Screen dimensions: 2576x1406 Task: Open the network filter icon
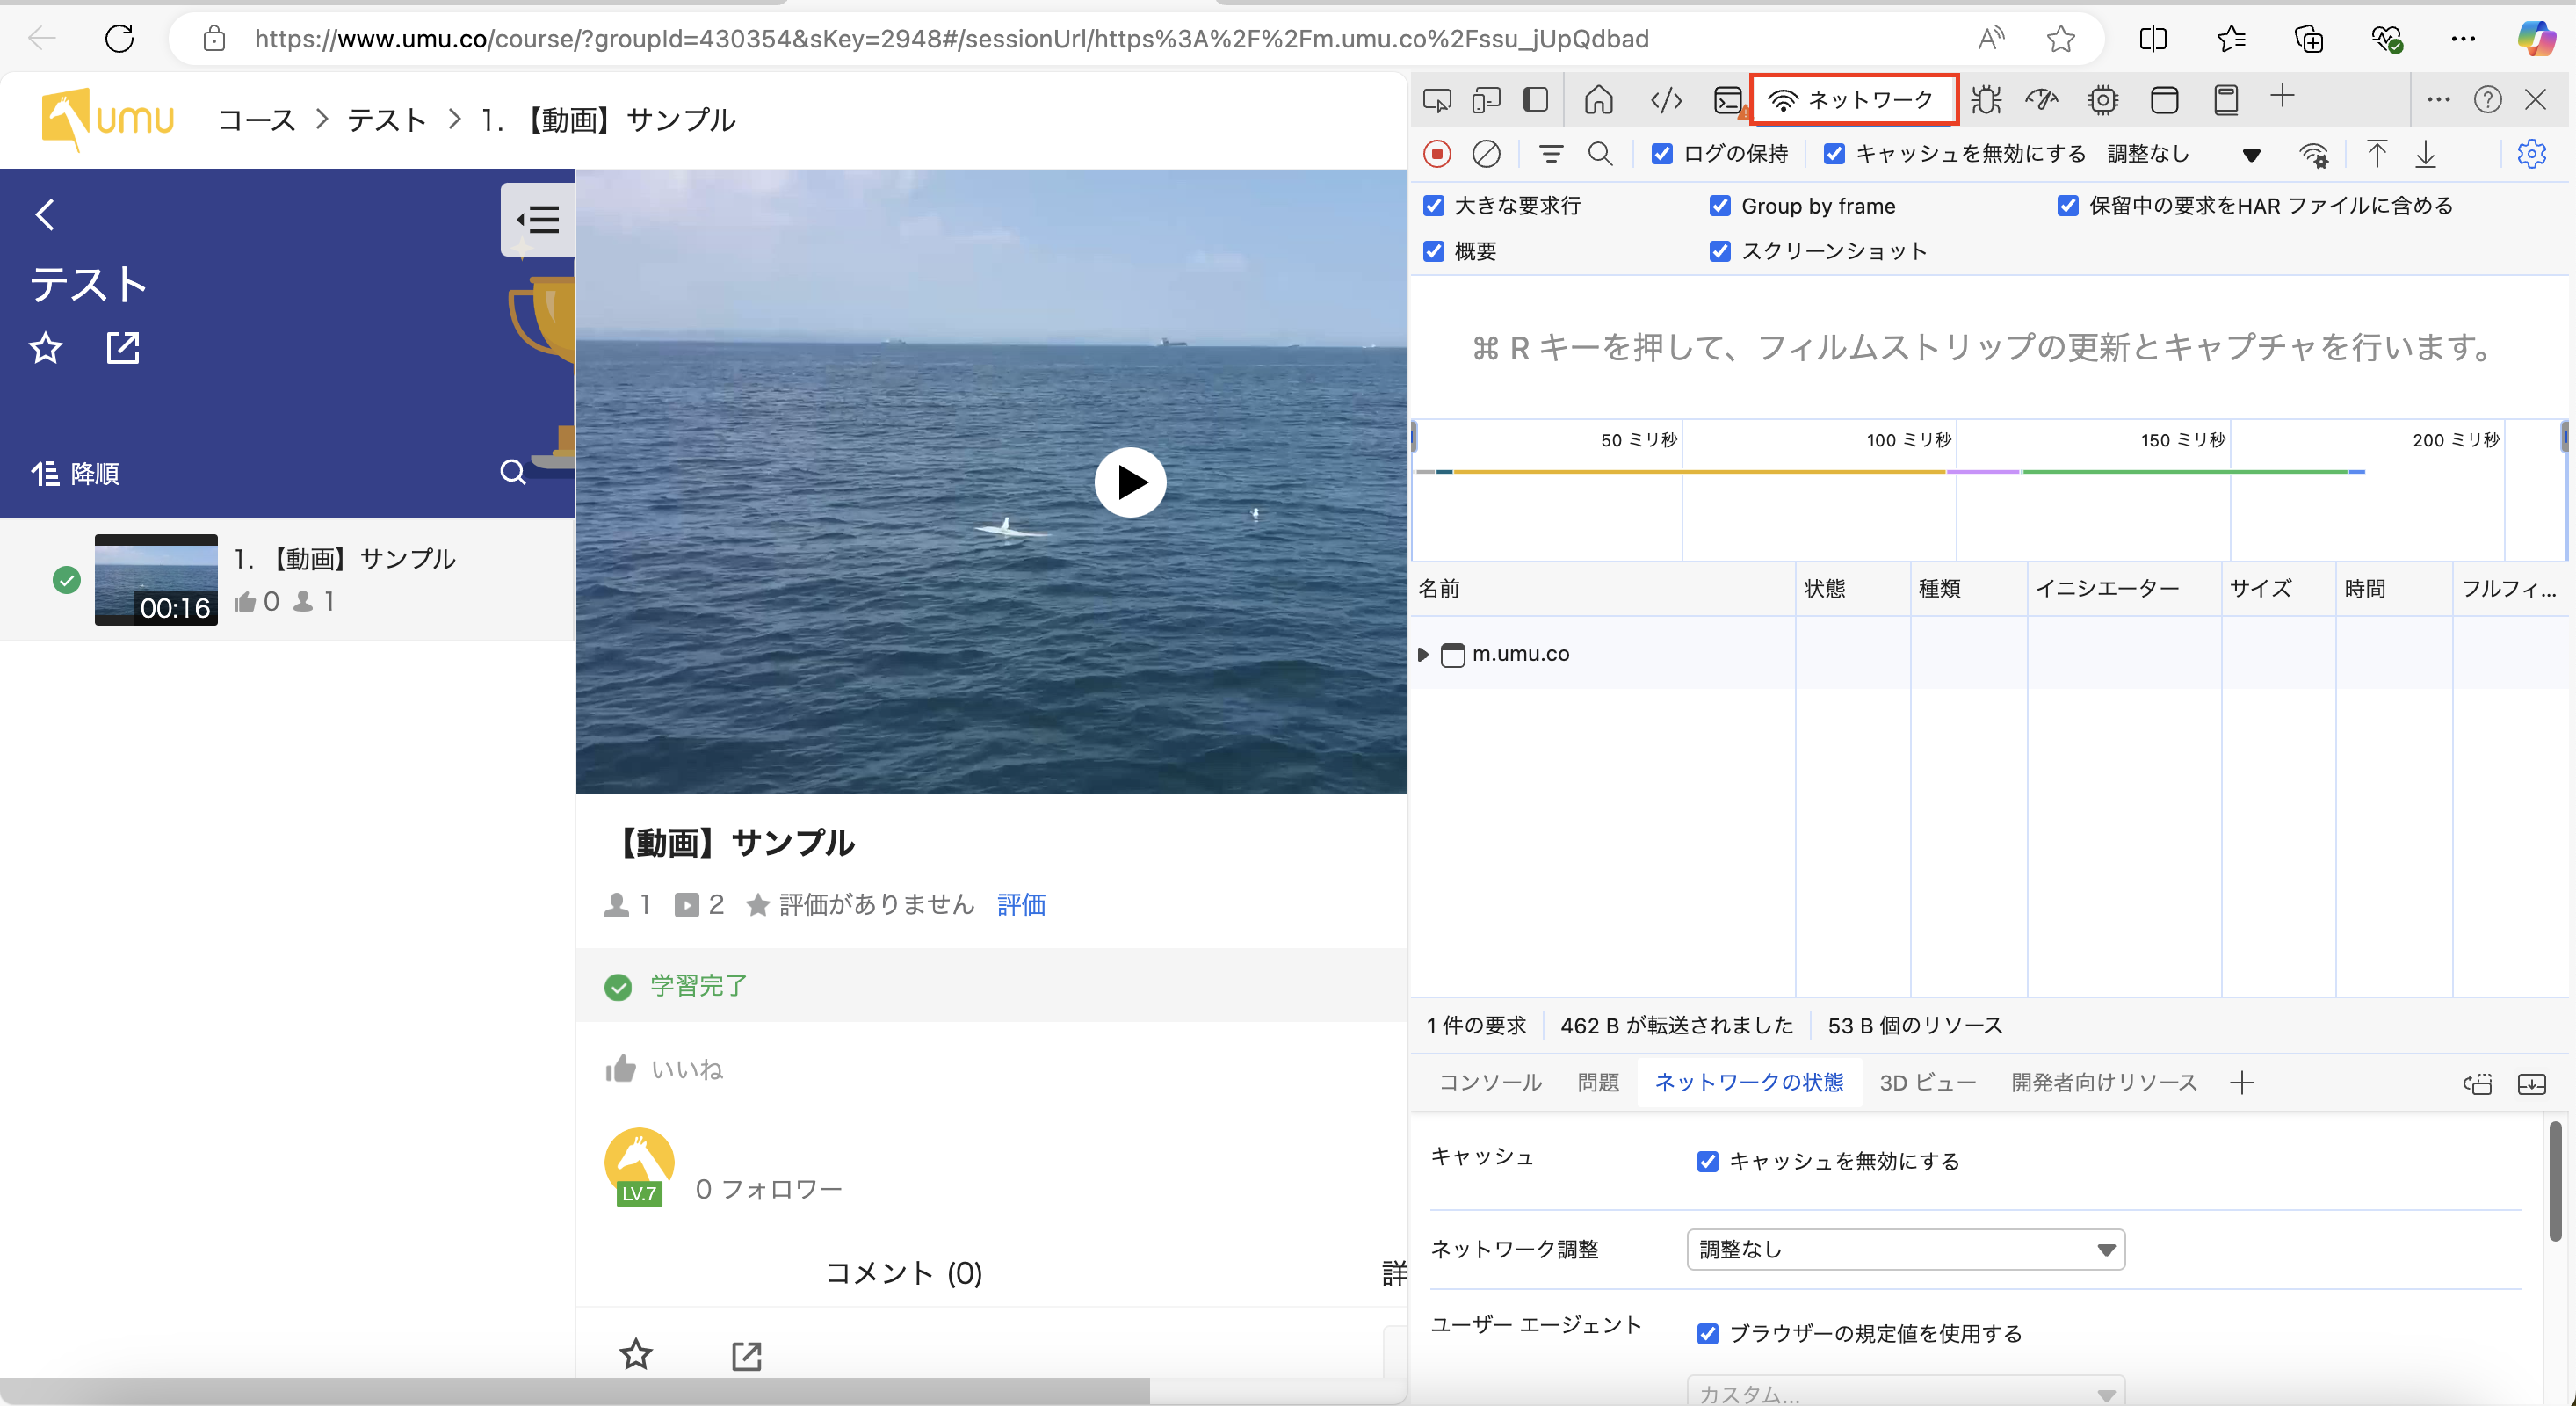[1550, 154]
